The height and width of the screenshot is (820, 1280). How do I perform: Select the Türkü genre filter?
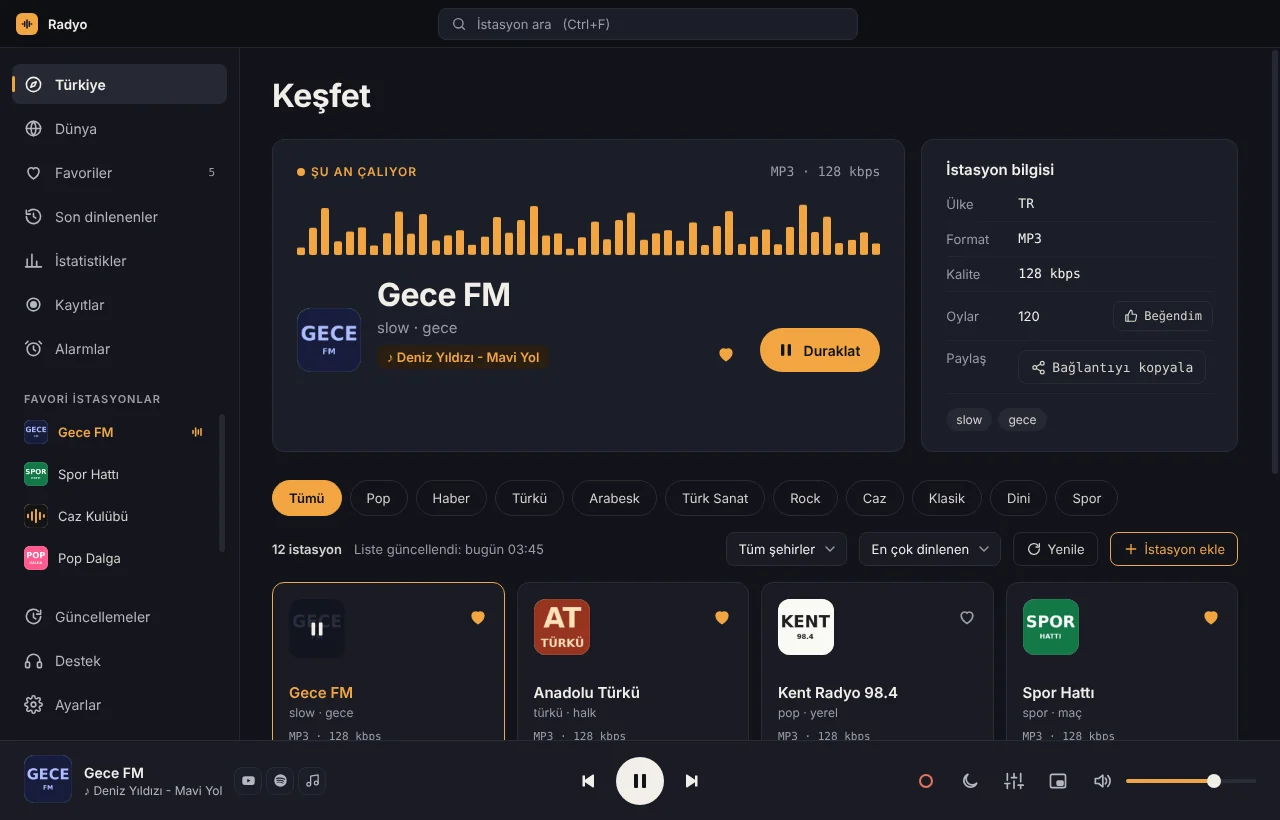coord(530,498)
